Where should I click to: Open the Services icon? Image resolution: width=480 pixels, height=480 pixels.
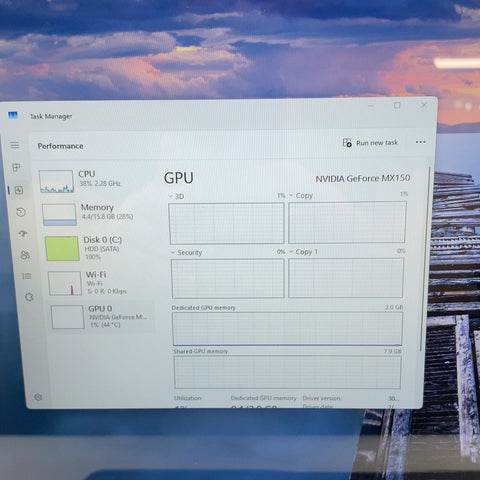[29, 297]
